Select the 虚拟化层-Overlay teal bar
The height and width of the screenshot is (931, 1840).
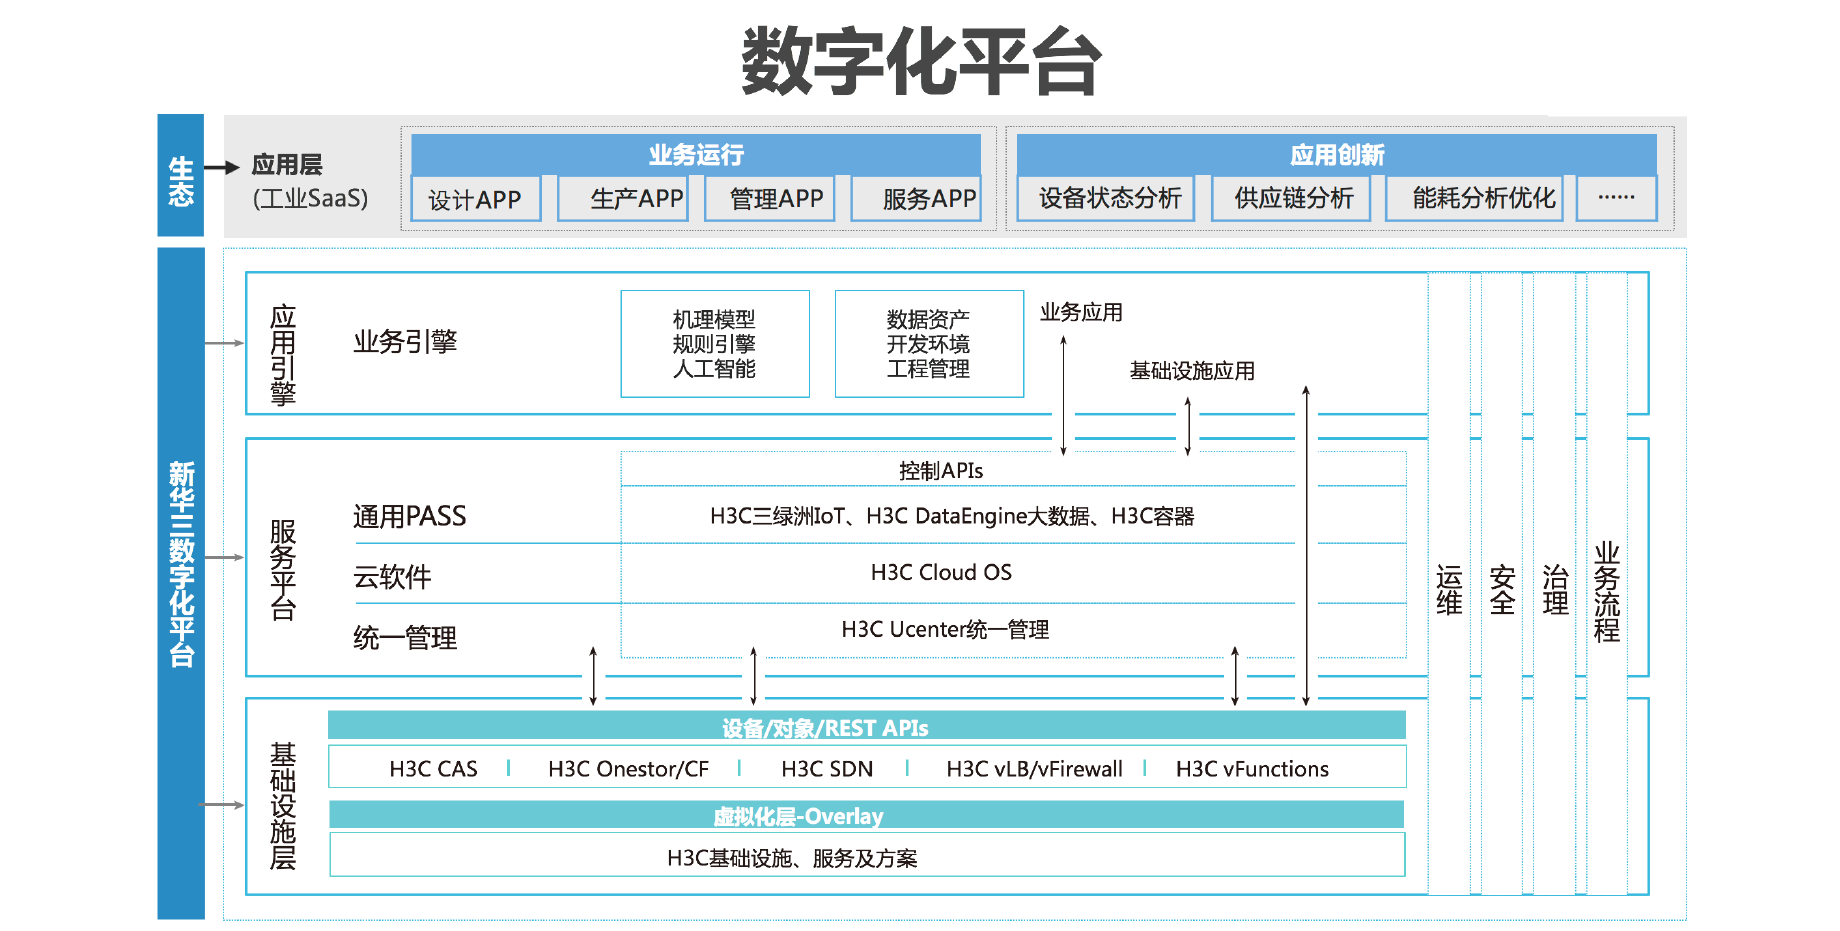coord(866,815)
